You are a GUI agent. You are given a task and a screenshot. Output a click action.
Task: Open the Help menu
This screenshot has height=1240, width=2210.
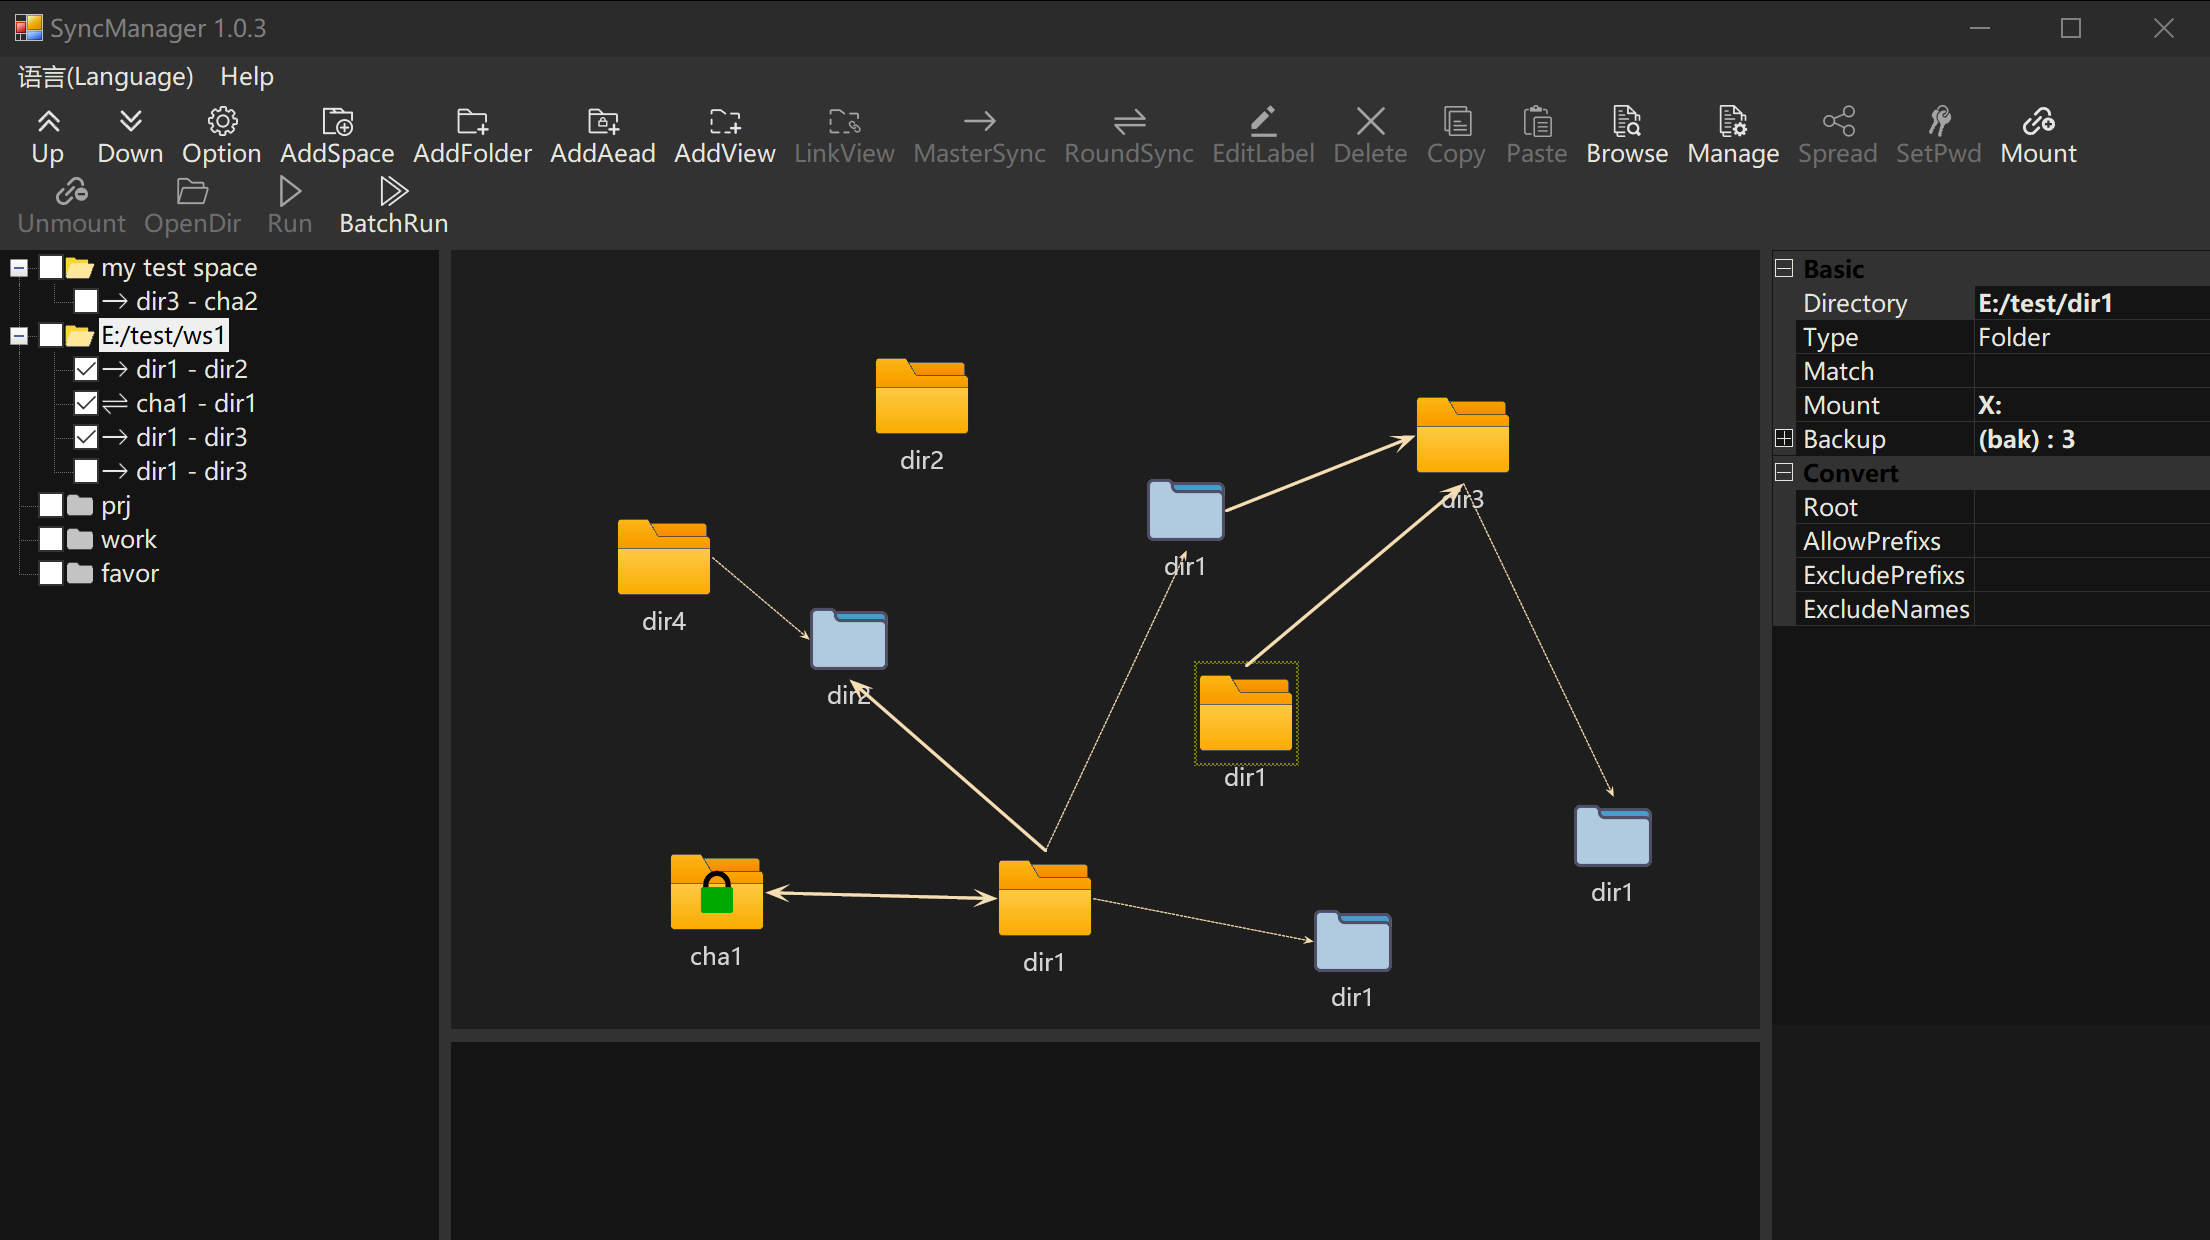tap(247, 77)
